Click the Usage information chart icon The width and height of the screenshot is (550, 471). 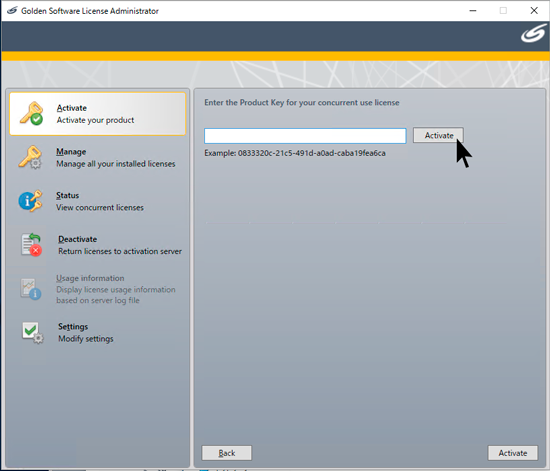(x=31, y=289)
